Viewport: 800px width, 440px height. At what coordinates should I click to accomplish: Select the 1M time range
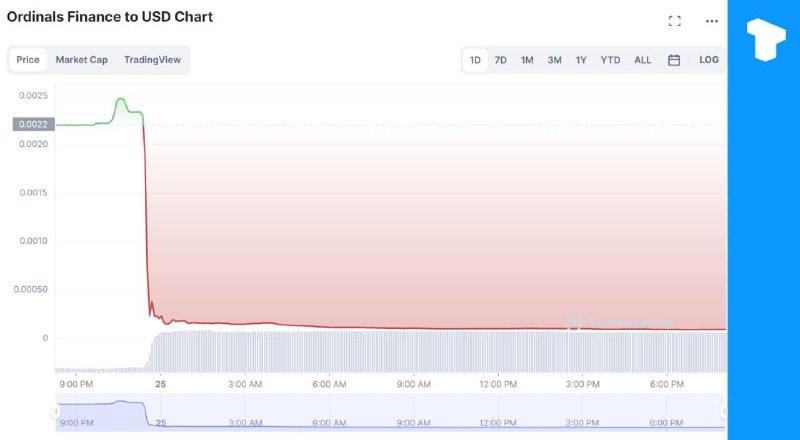527,60
